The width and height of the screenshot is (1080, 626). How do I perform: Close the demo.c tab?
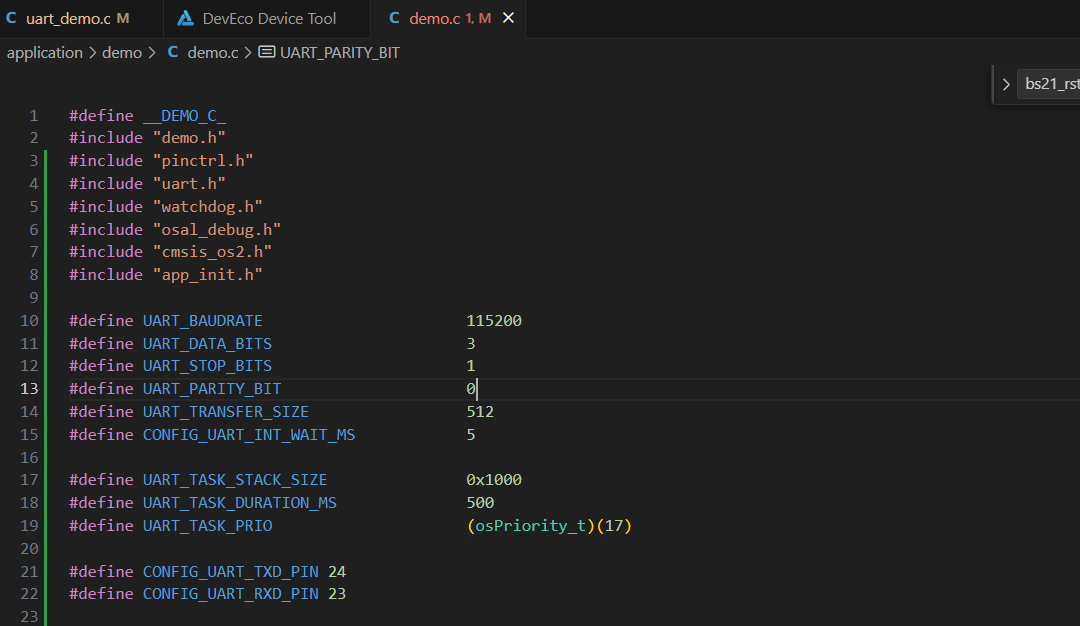(x=508, y=18)
